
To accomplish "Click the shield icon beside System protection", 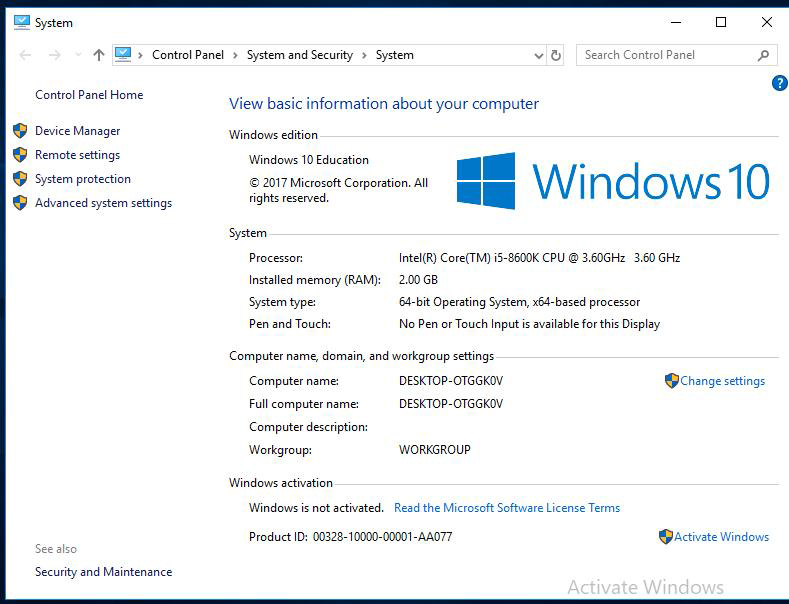I will click(x=20, y=179).
